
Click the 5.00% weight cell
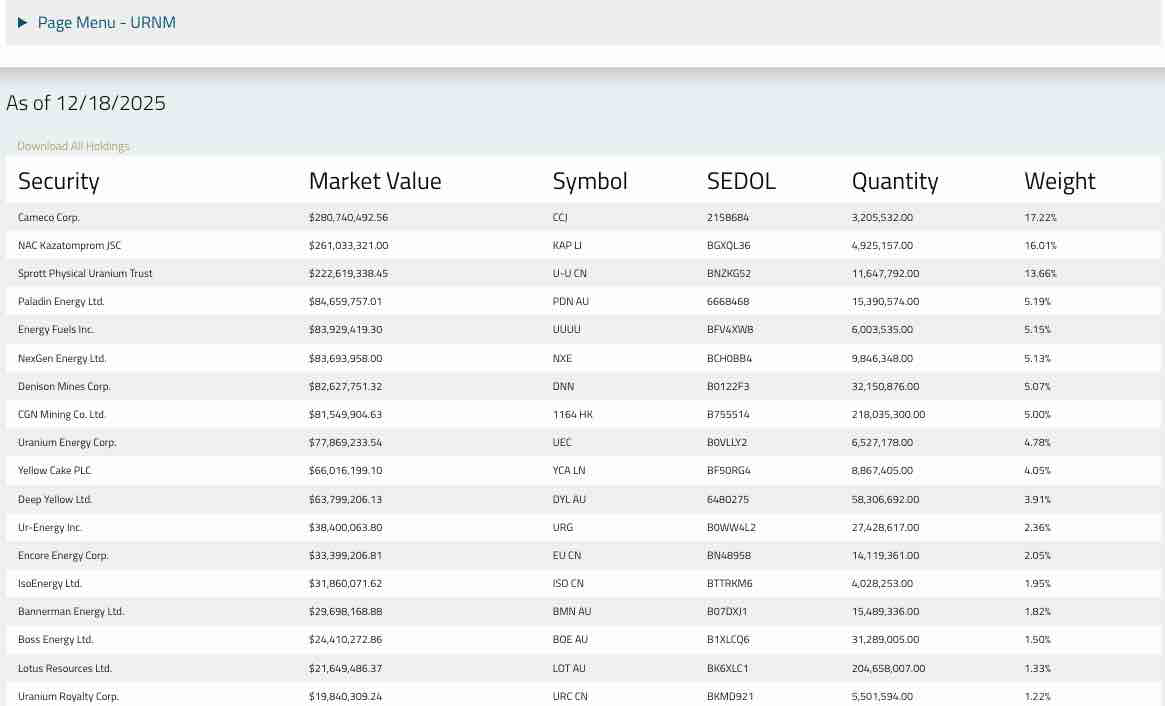(1037, 415)
